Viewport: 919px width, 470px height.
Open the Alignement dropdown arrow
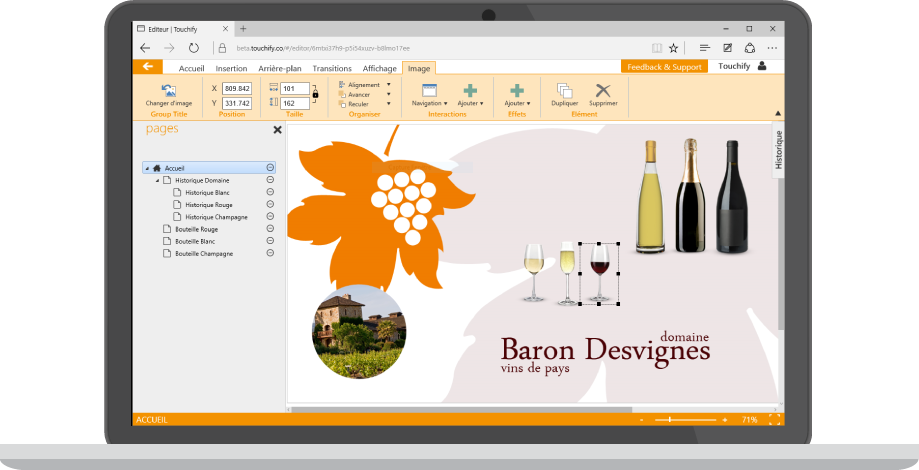point(389,85)
